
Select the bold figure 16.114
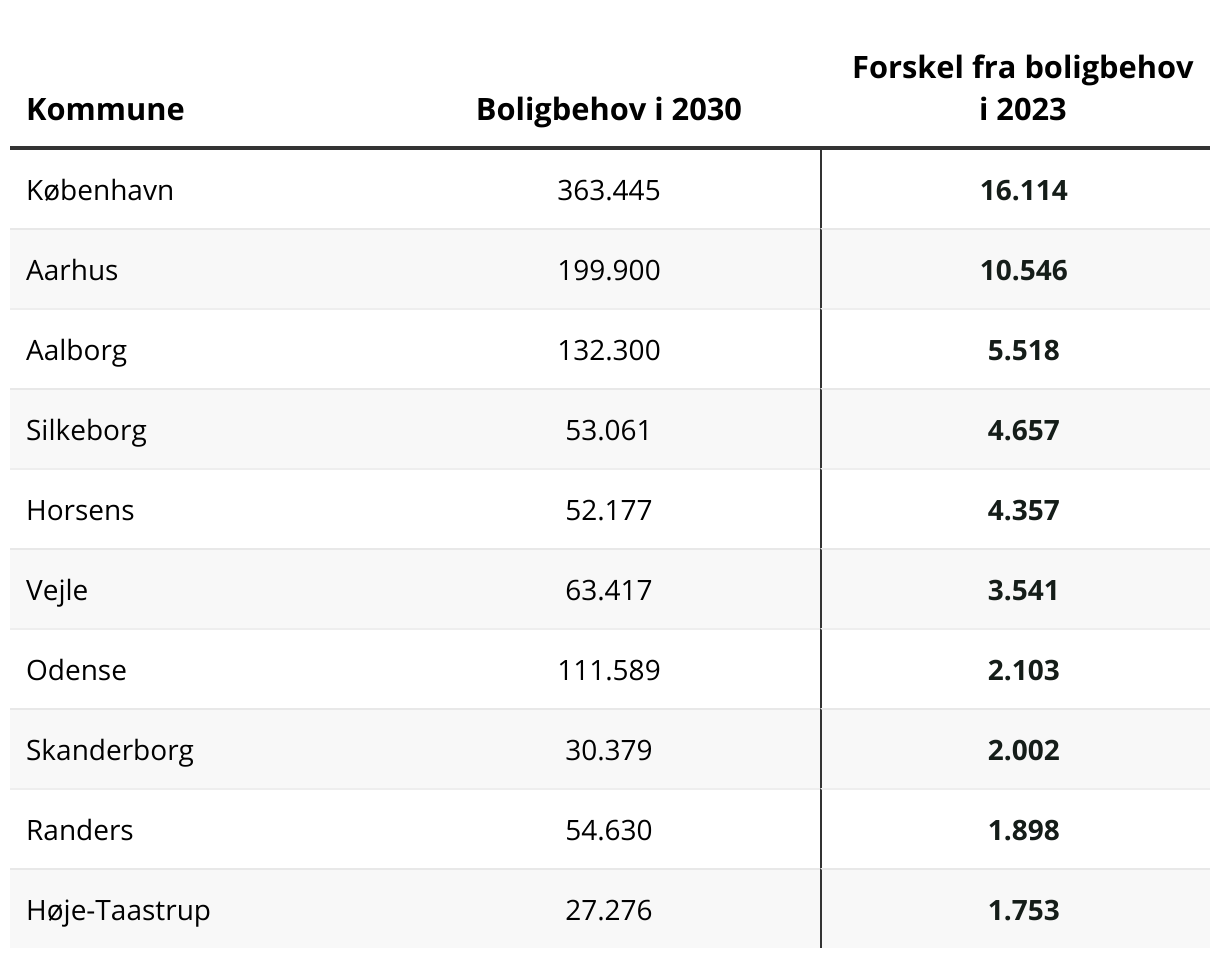pyautogui.click(x=1024, y=190)
